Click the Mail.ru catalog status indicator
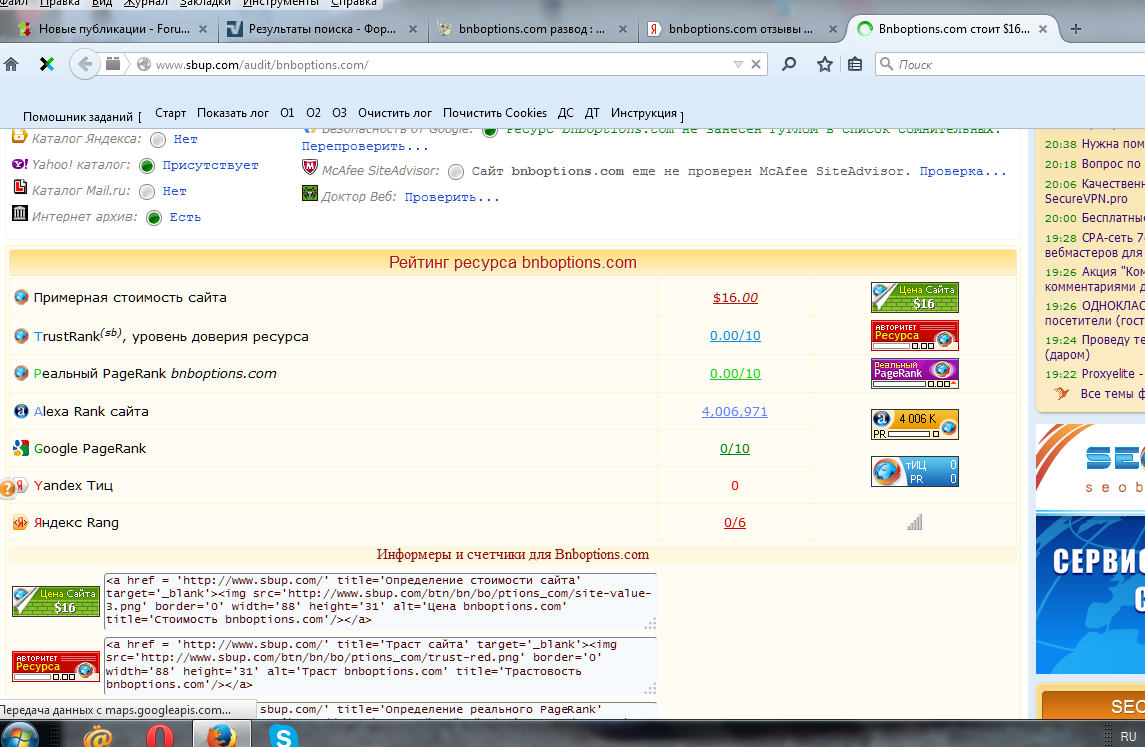This screenshot has height=747, width=1145. coord(147,191)
